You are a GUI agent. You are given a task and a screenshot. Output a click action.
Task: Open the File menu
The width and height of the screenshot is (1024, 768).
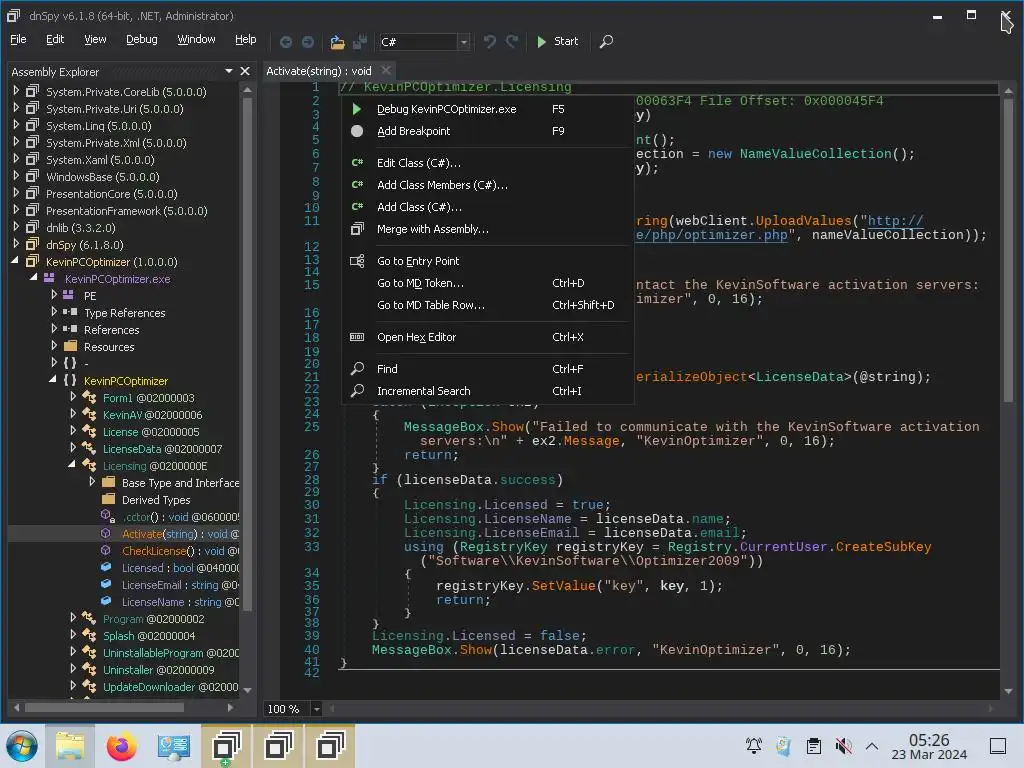(x=18, y=39)
